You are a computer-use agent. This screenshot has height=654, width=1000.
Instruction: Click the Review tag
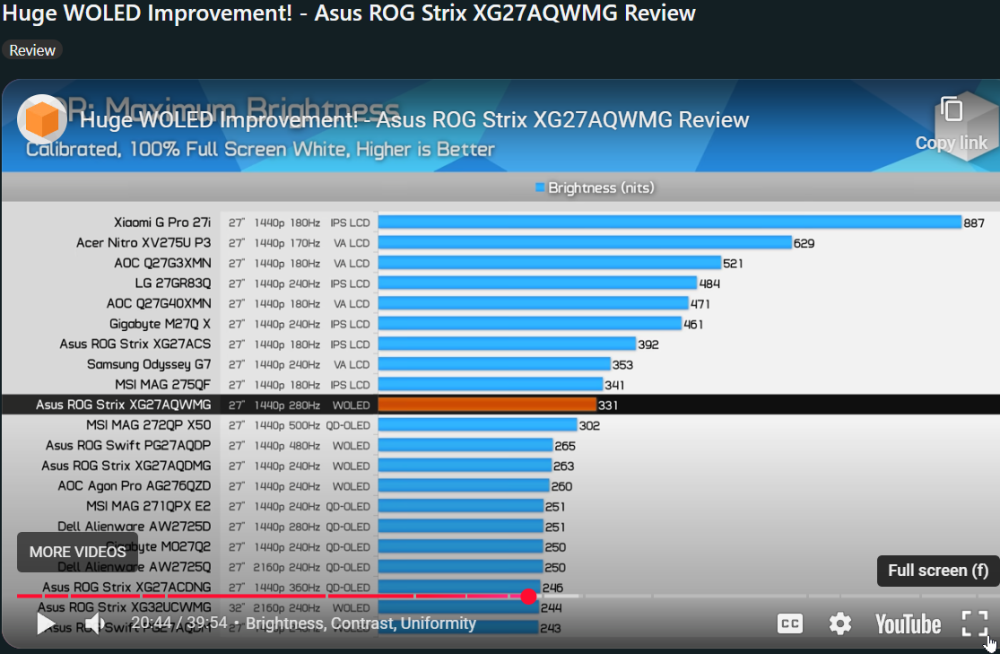(x=32, y=50)
